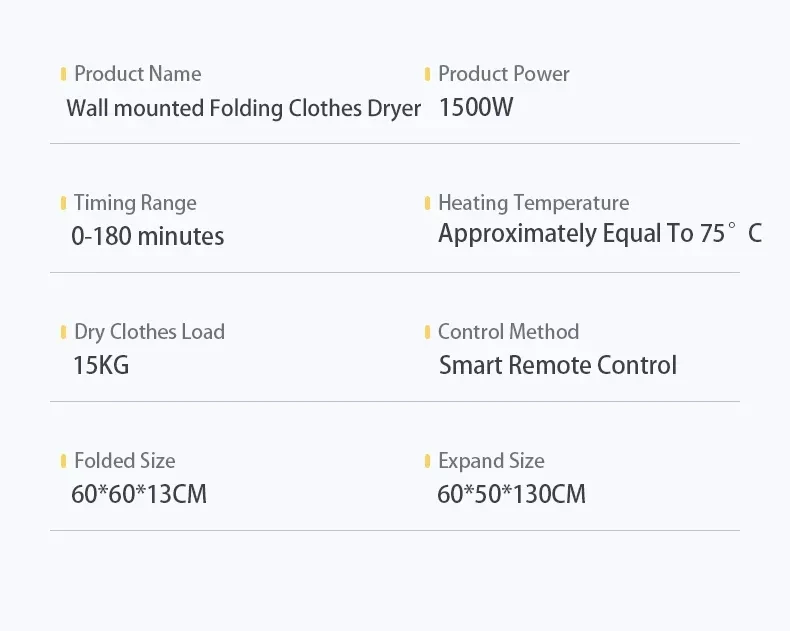Click the "Heating Temperature" heading label

tap(533, 203)
